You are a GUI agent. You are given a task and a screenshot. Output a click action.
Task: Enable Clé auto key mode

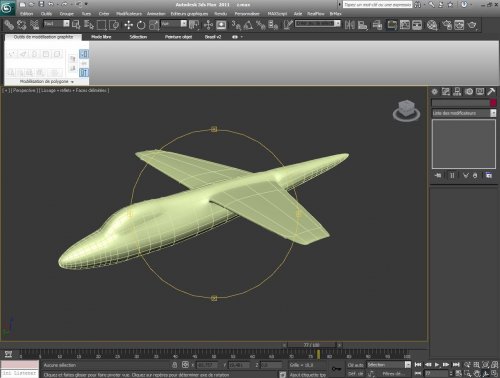tap(355, 365)
